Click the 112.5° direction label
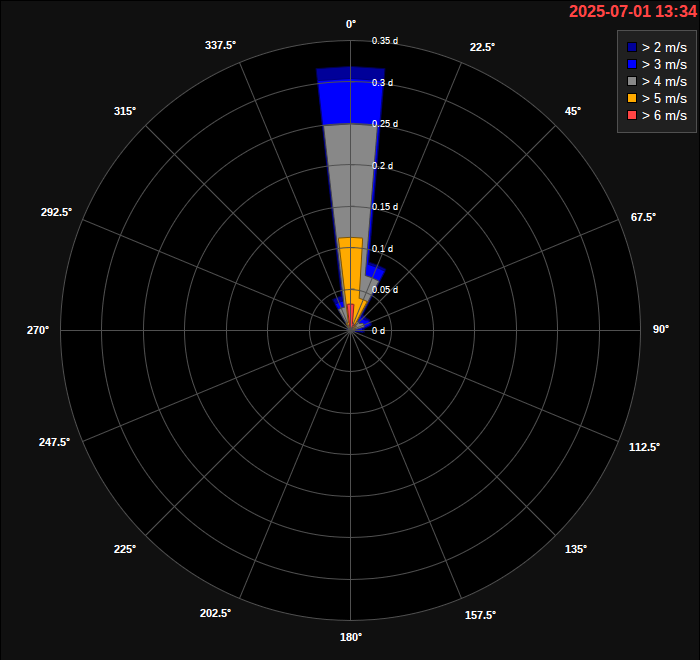 (x=644, y=447)
